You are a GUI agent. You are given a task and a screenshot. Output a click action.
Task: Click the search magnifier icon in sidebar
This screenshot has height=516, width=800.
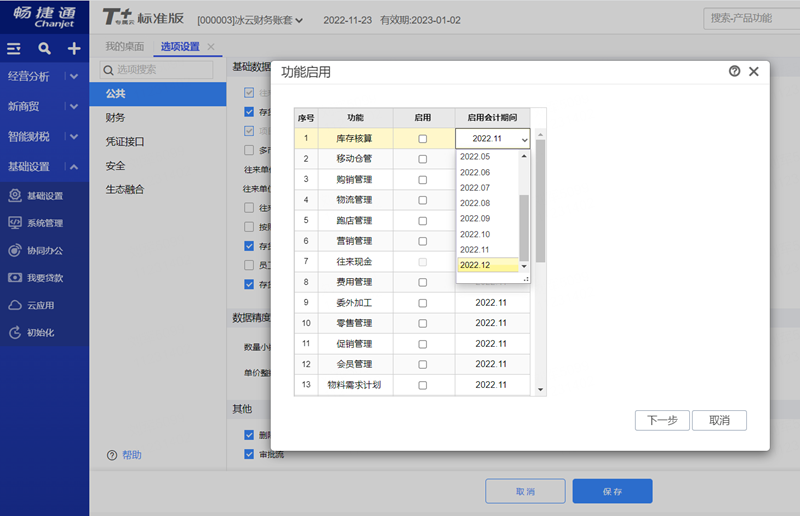click(x=44, y=48)
